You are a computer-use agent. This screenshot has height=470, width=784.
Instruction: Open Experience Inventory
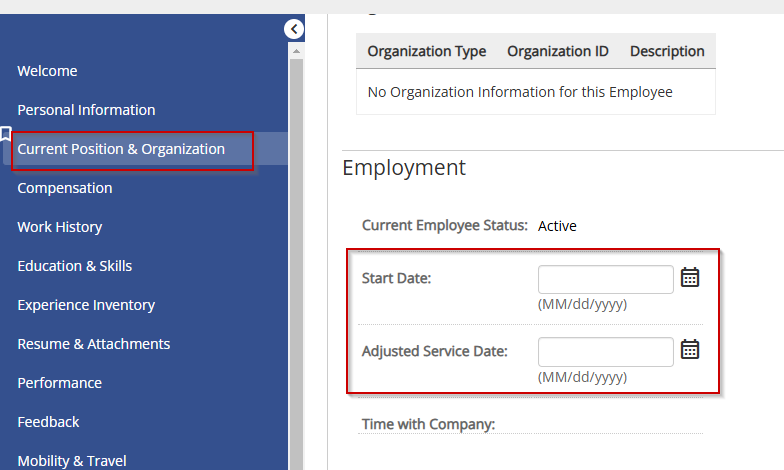86,305
